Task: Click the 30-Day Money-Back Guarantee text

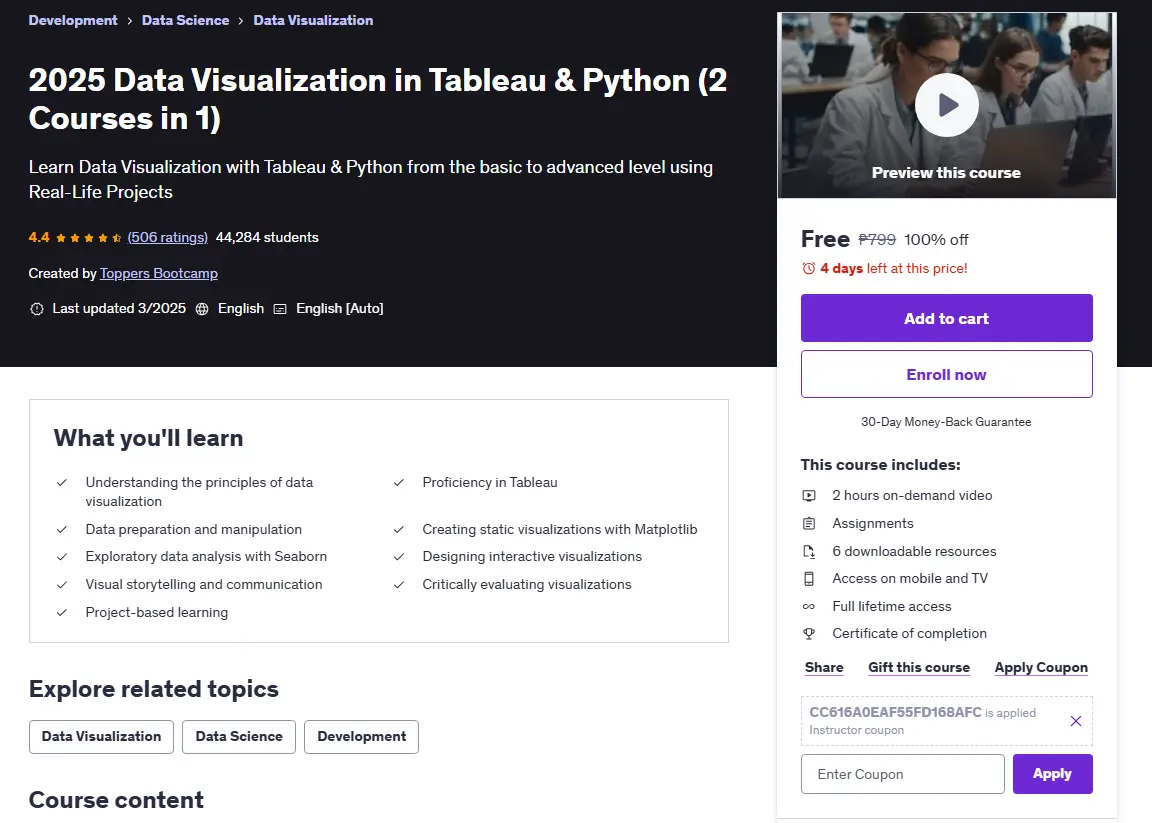Action: click(946, 422)
